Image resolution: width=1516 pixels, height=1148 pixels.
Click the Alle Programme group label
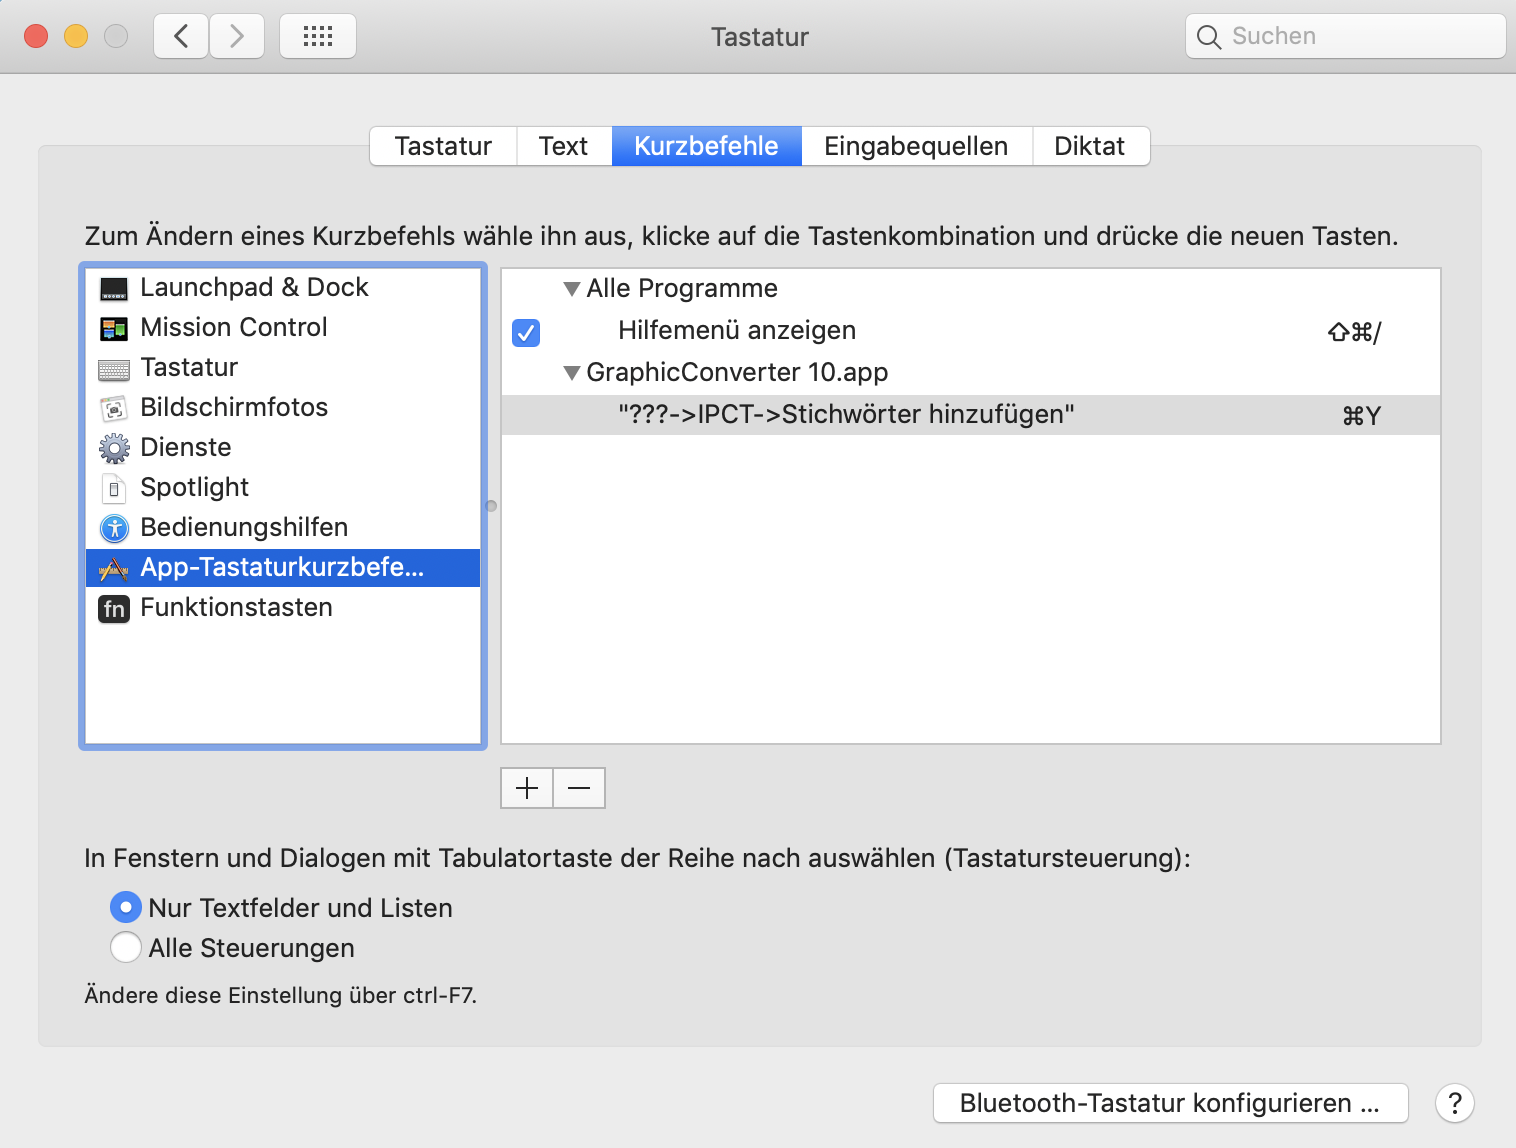click(x=682, y=289)
